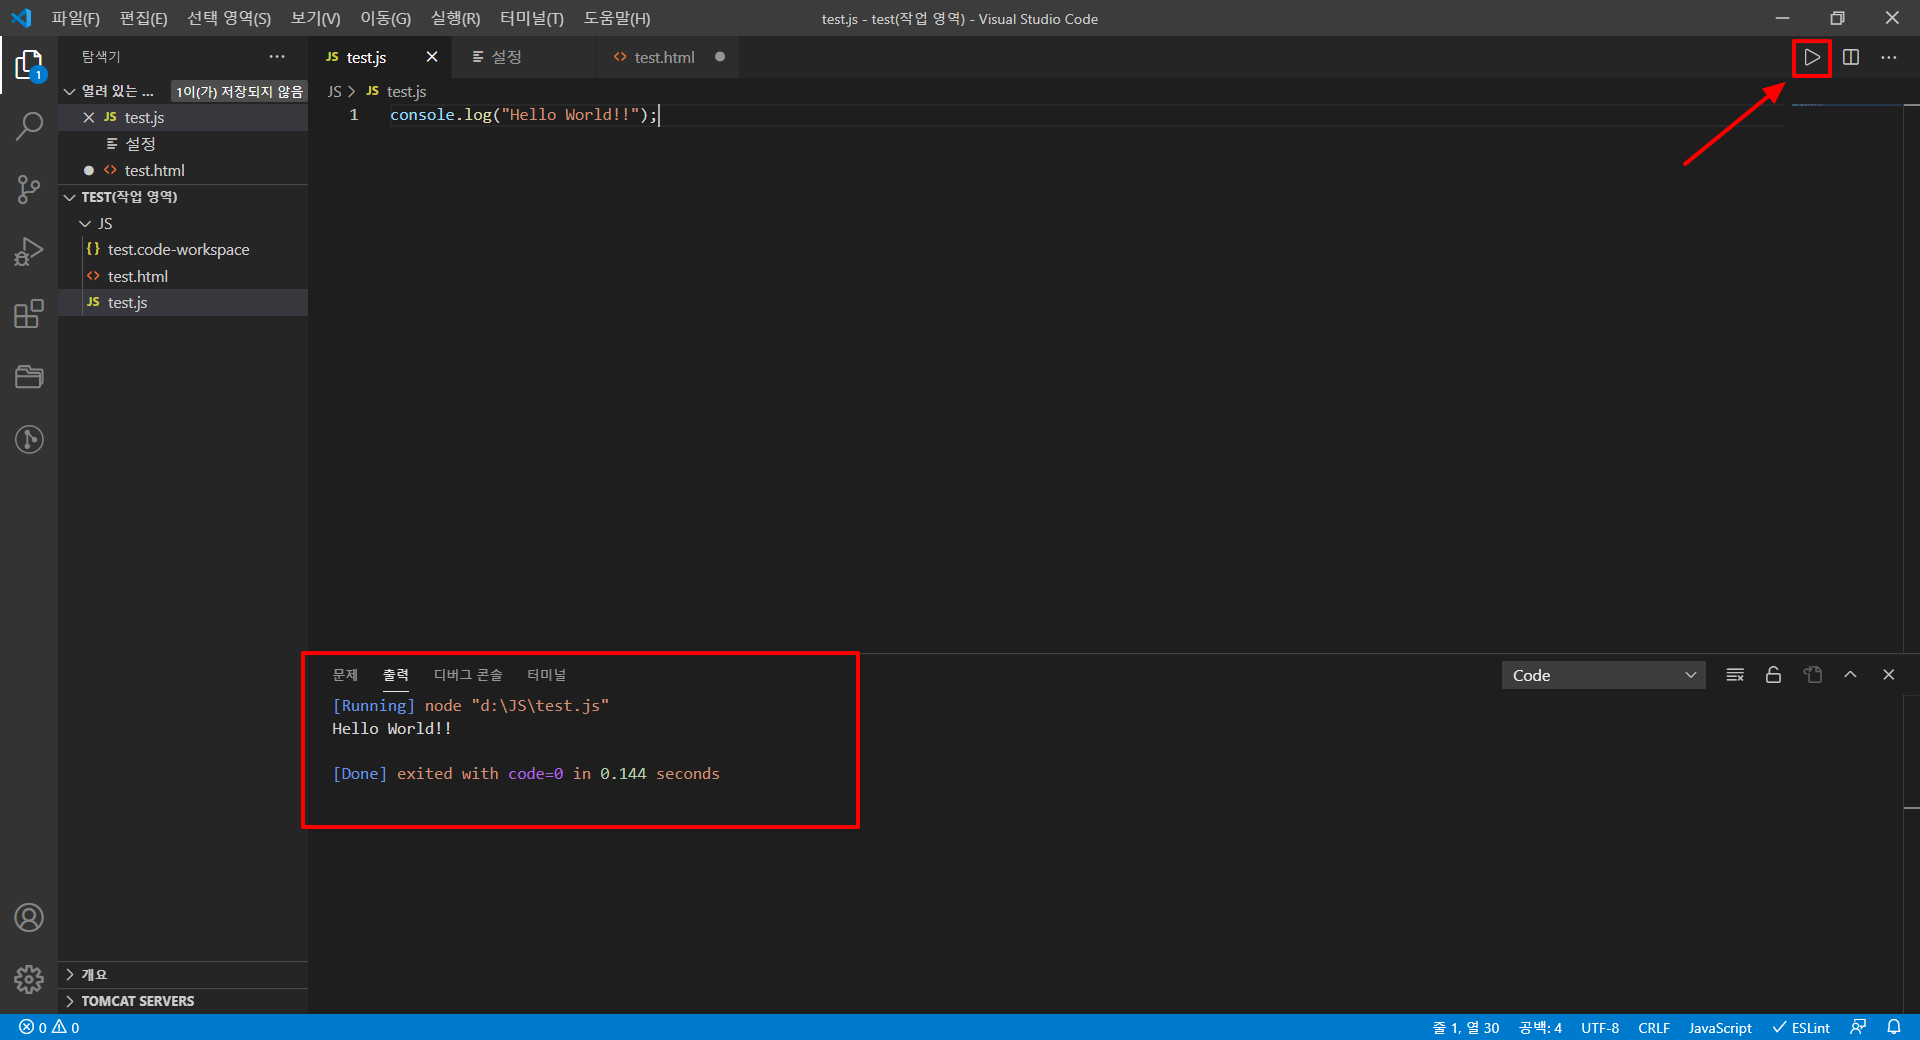This screenshot has height=1040, width=1920.
Task: Open the 터미널(T) menu
Action: (532, 18)
